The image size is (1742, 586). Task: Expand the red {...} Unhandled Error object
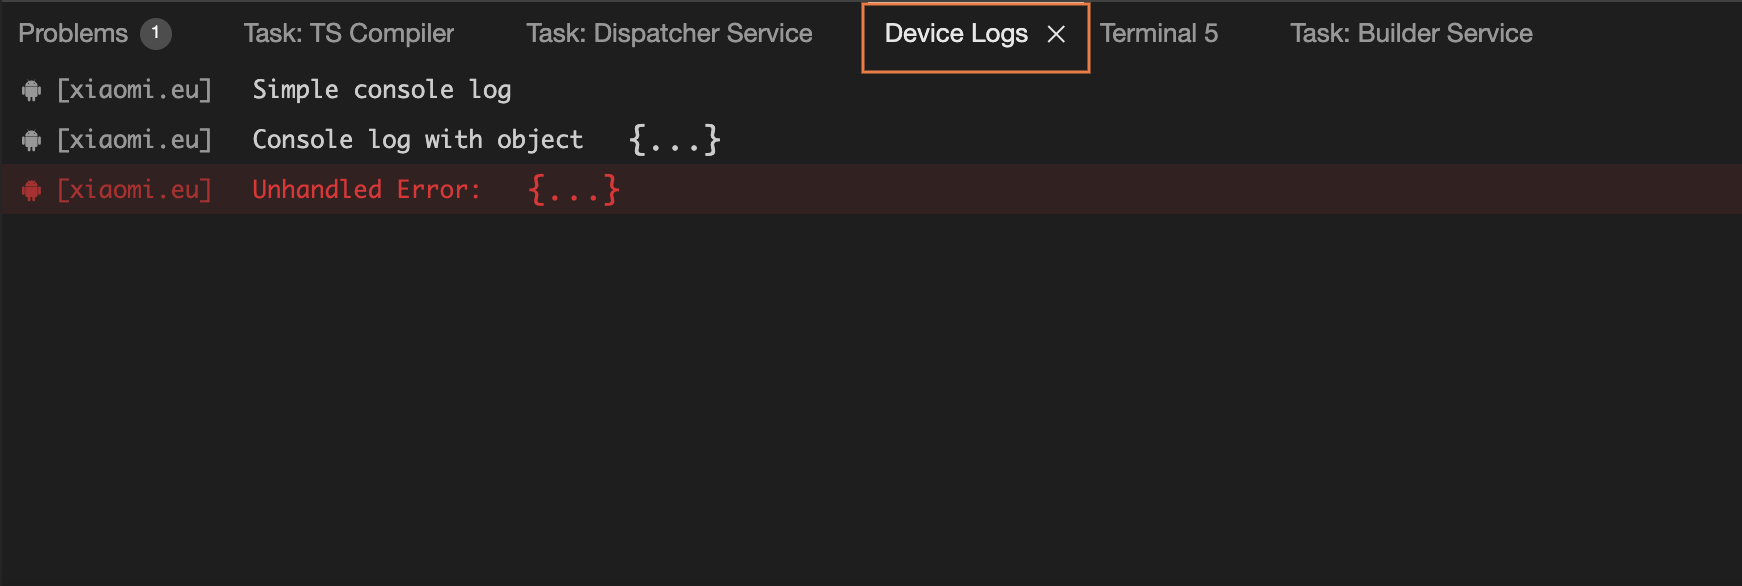point(574,189)
